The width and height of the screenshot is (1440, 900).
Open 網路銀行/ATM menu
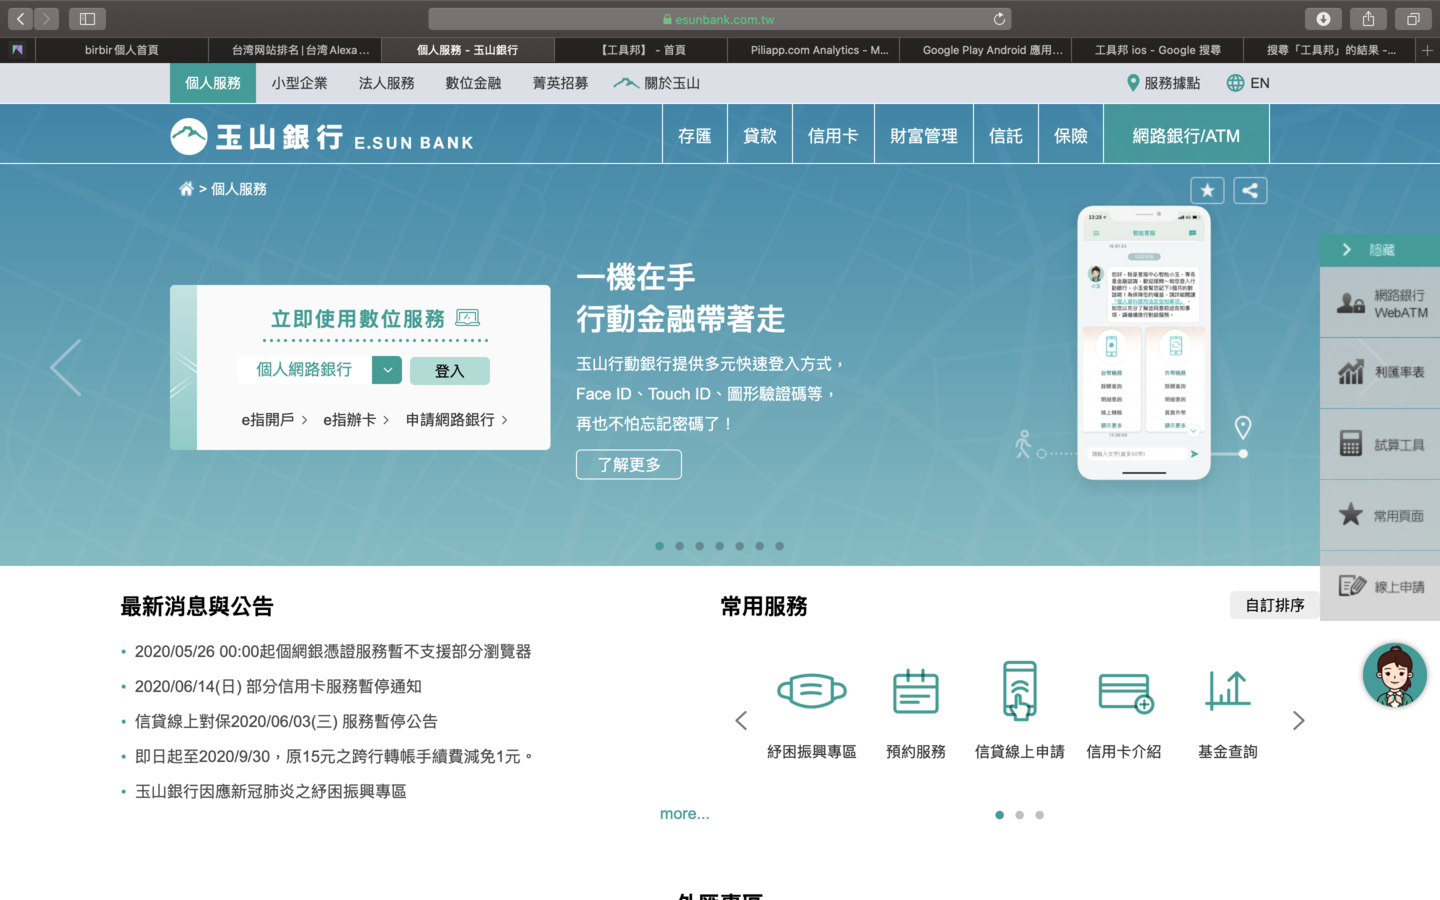(1186, 135)
